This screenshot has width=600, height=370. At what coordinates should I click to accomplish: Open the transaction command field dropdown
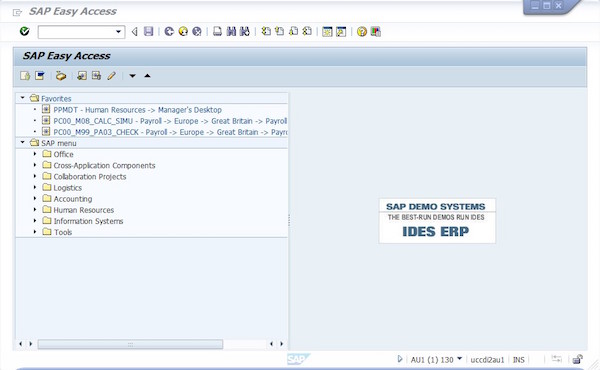pos(119,32)
